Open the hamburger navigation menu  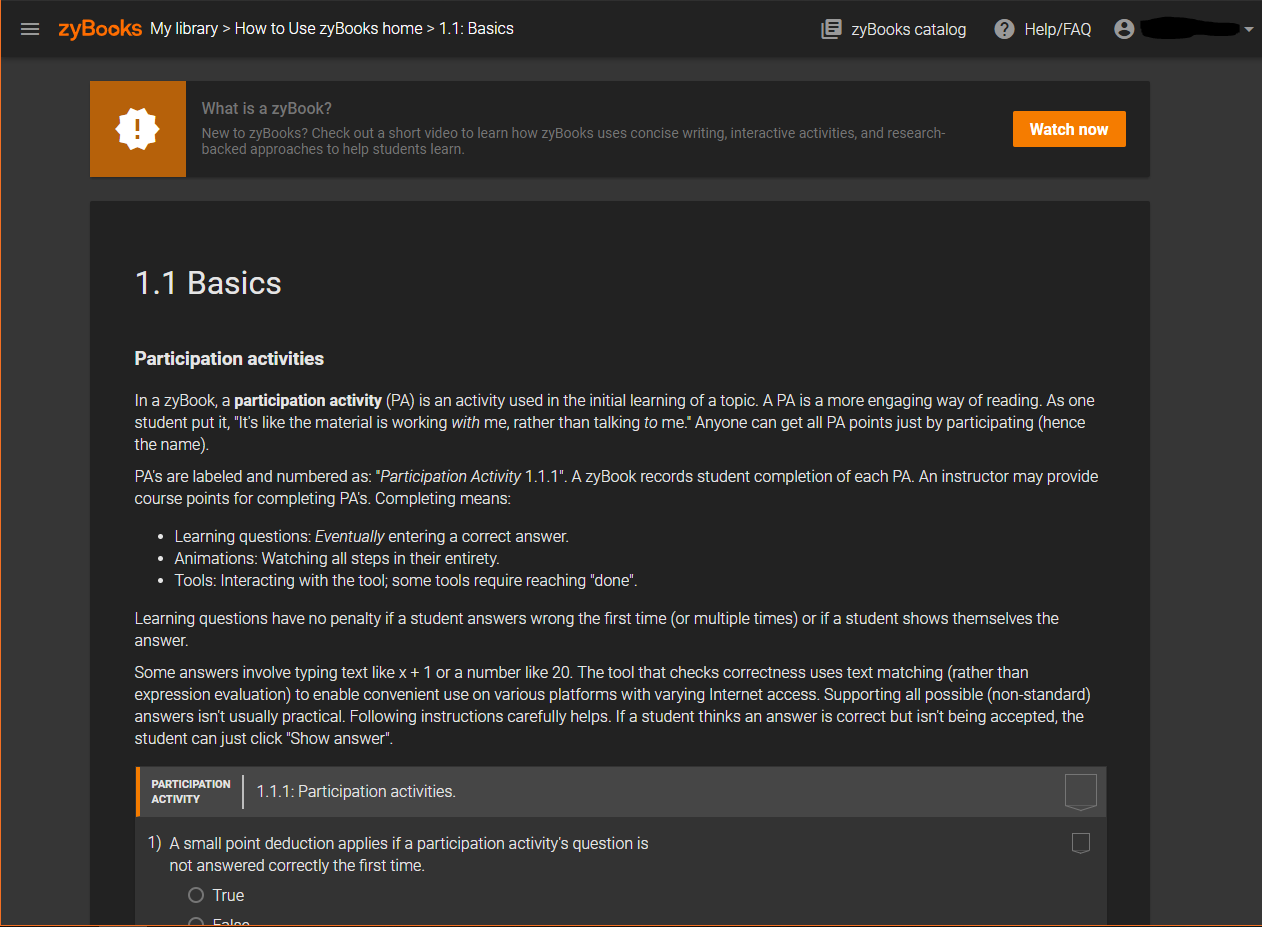30,29
